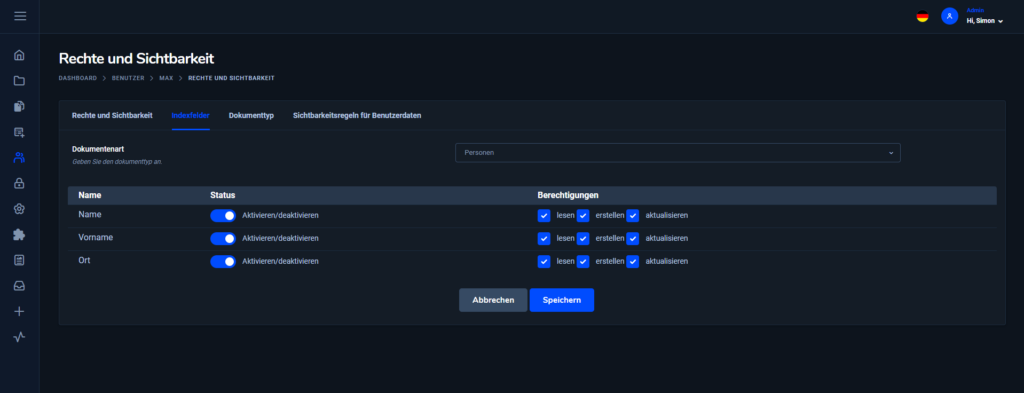
Task: Switch to the Dokumenttyp tab
Action: coord(251,116)
